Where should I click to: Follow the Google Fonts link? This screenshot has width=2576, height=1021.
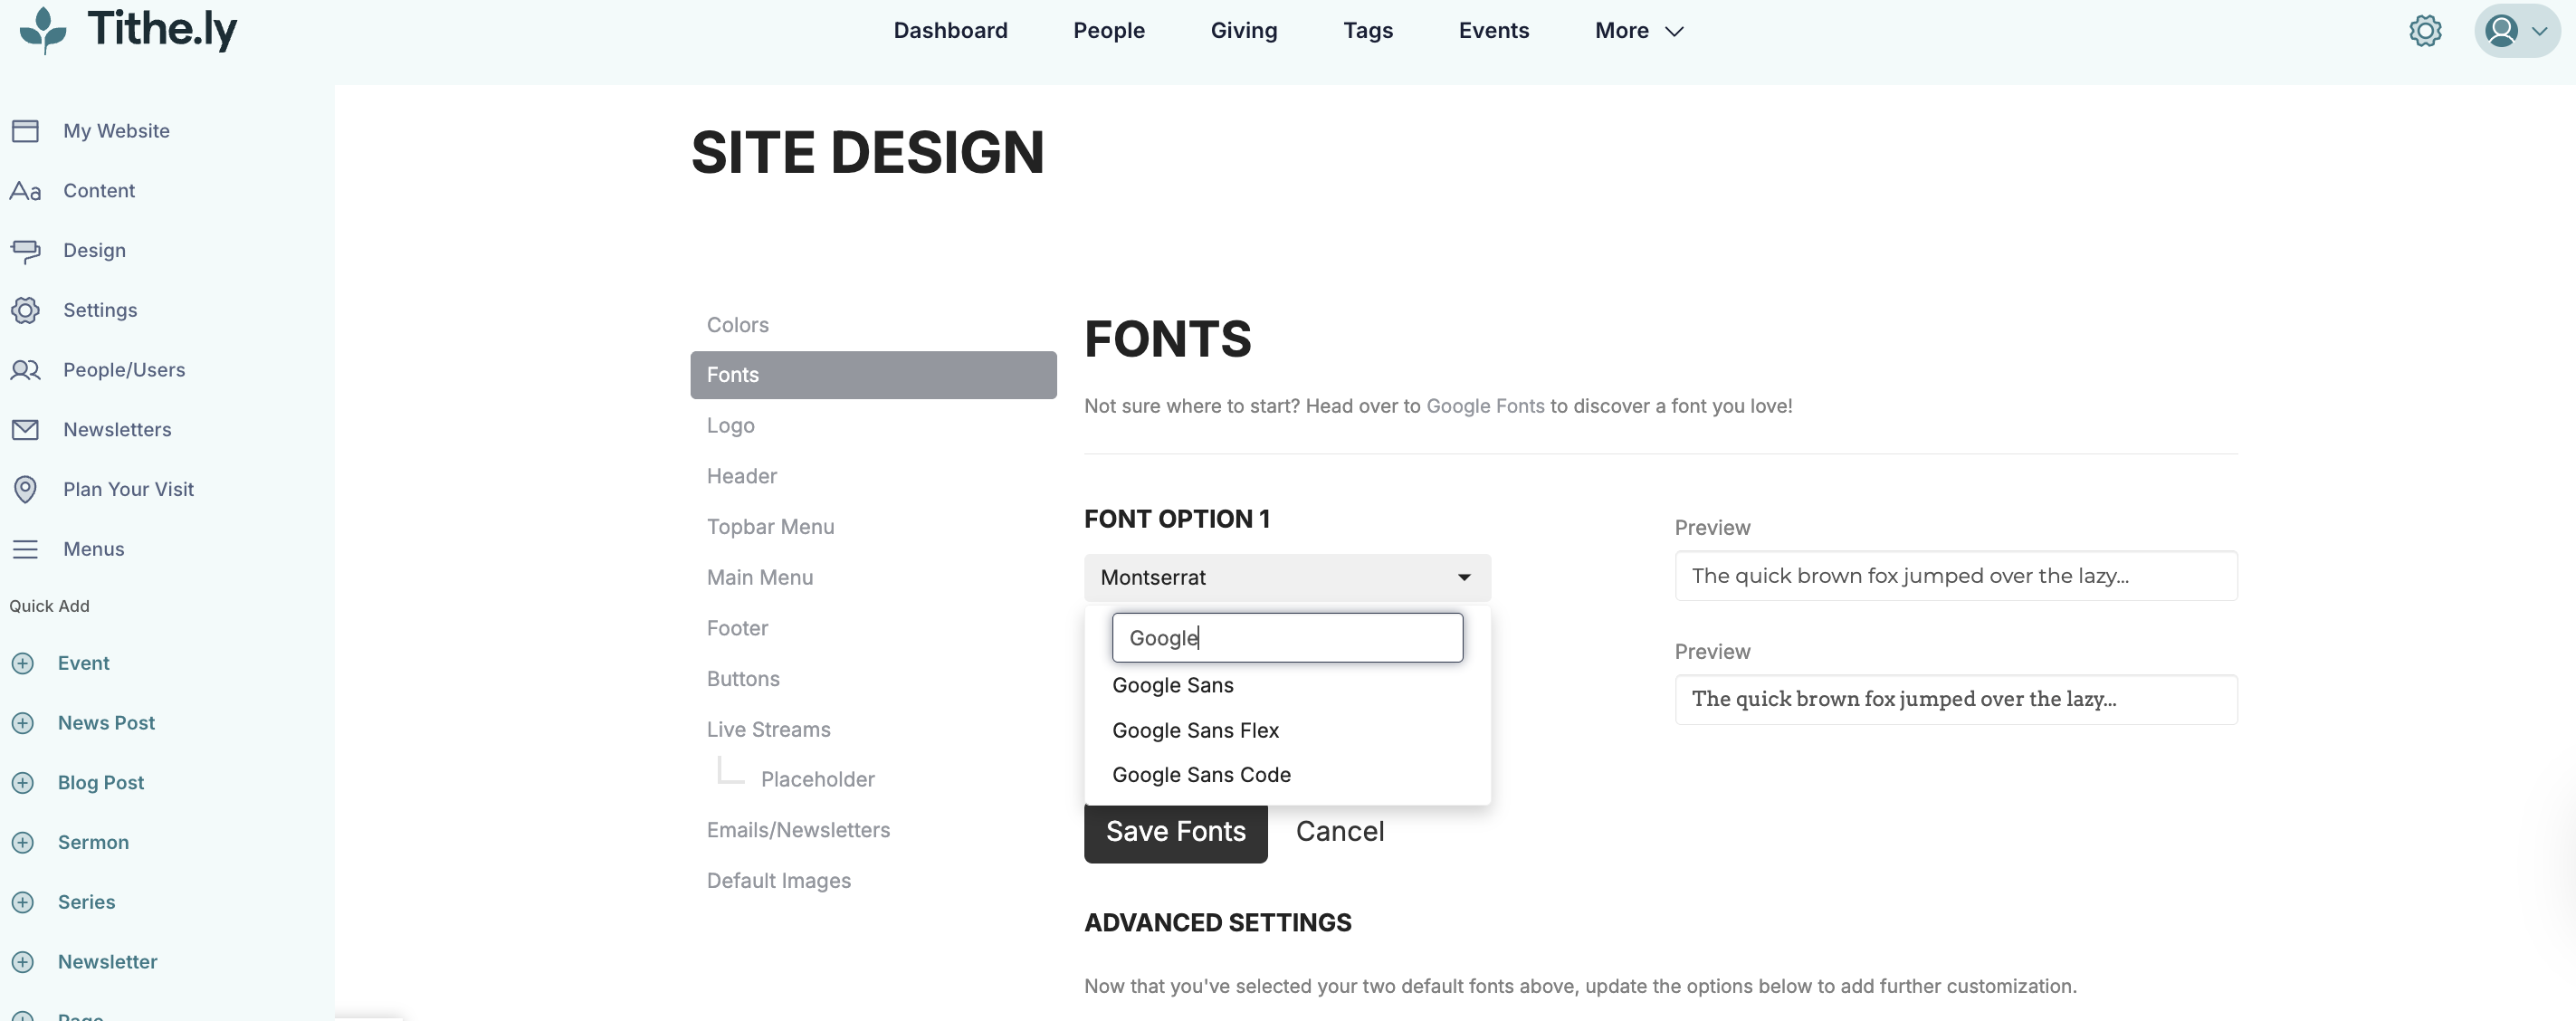pos(1485,406)
